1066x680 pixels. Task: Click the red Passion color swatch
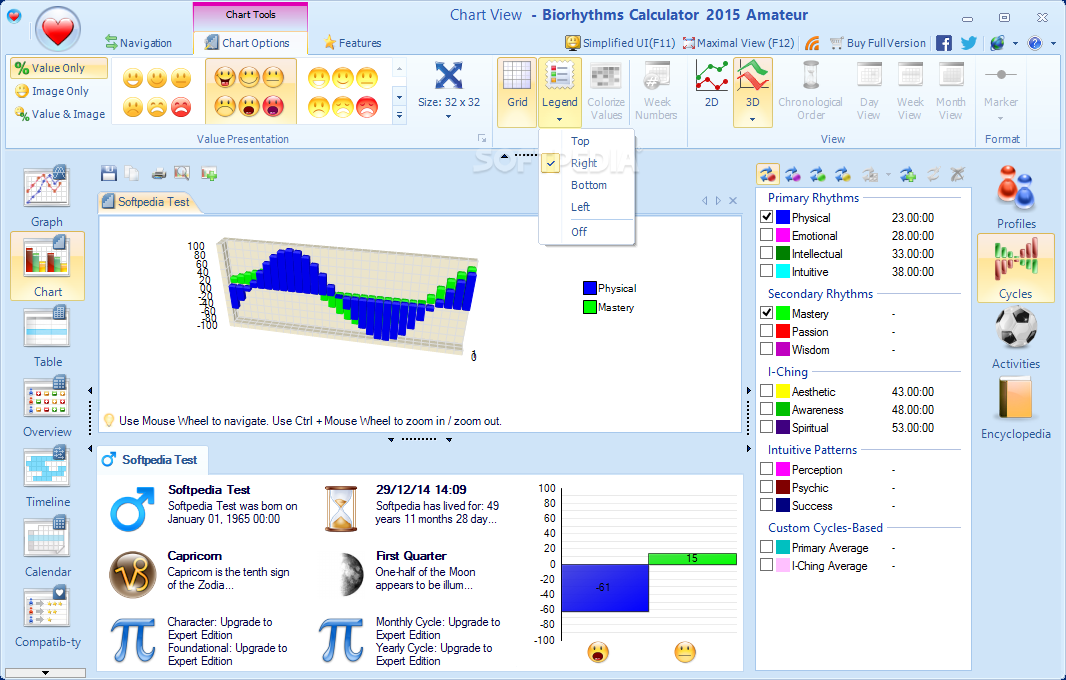point(783,331)
